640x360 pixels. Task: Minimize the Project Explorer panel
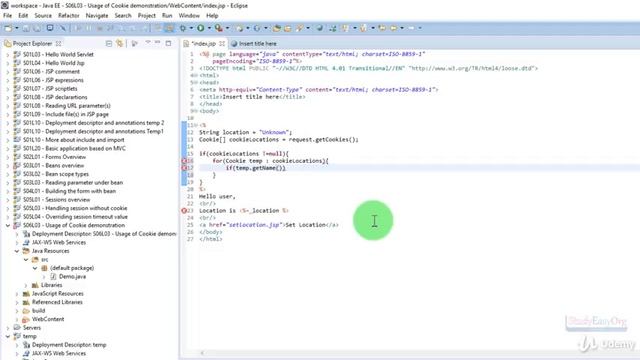[158, 43]
